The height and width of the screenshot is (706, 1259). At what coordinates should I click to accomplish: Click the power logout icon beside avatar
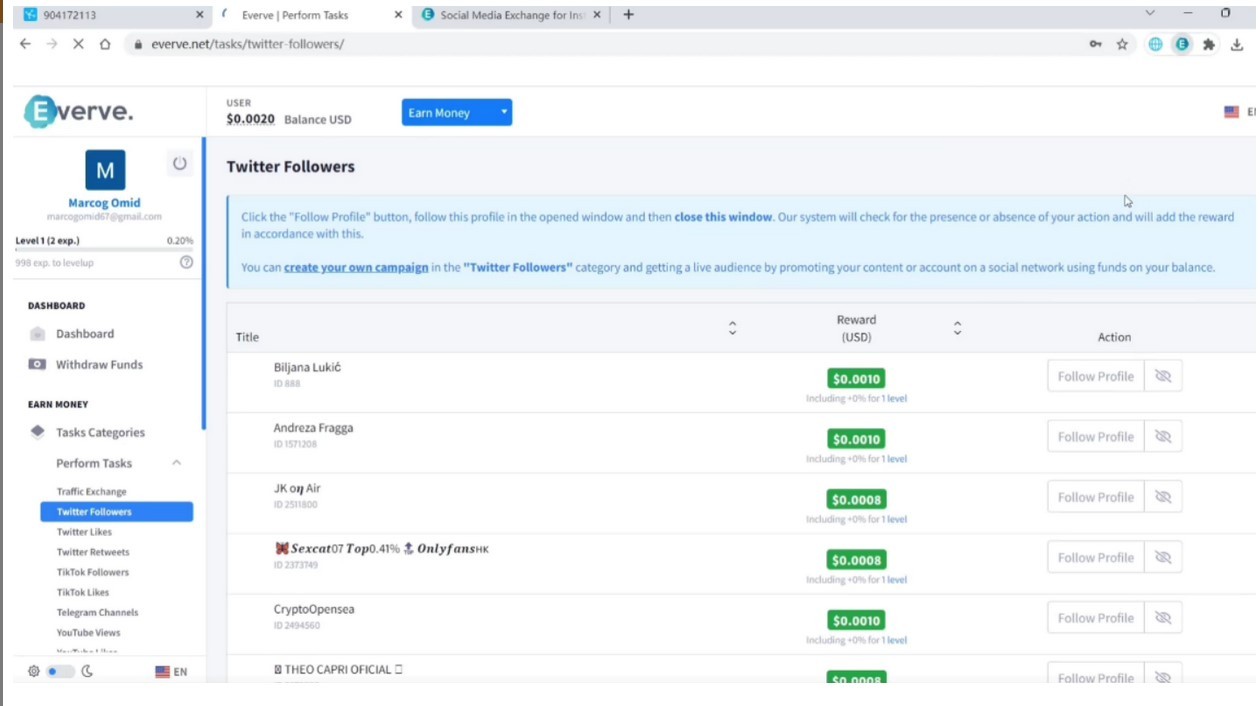click(x=180, y=163)
